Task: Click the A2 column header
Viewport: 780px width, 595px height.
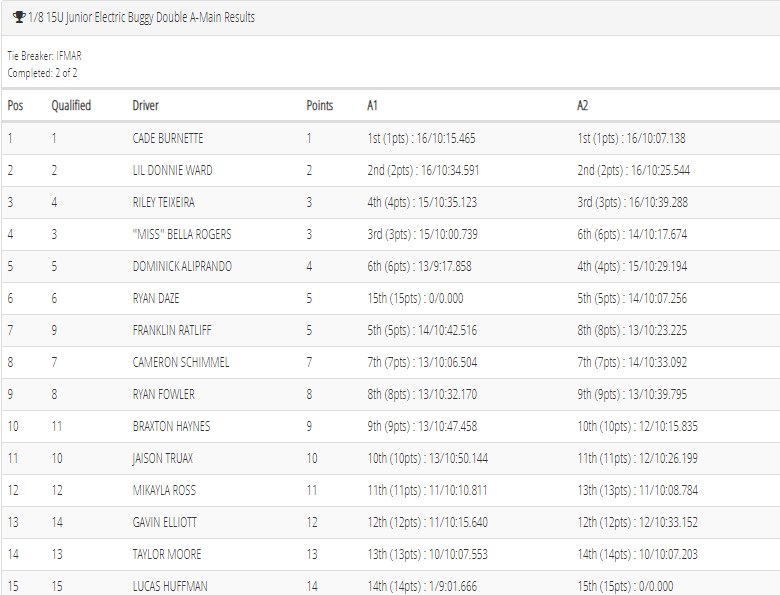Action: [583, 105]
